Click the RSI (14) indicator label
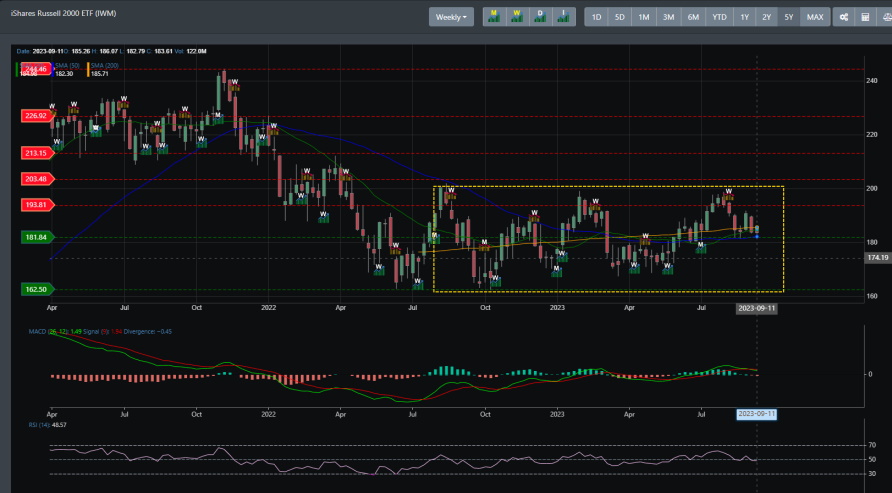Viewport: 892px width, 493px height. click(x=47, y=425)
